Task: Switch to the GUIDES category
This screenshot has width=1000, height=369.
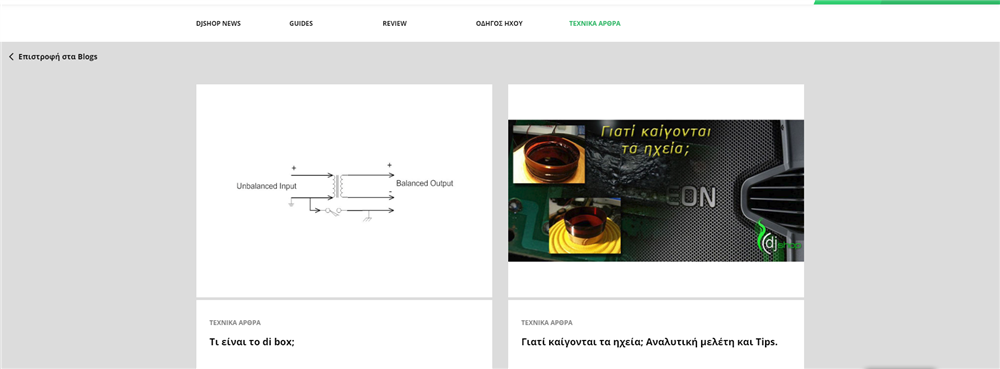Action: pyautogui.click(x=301, y=24)
